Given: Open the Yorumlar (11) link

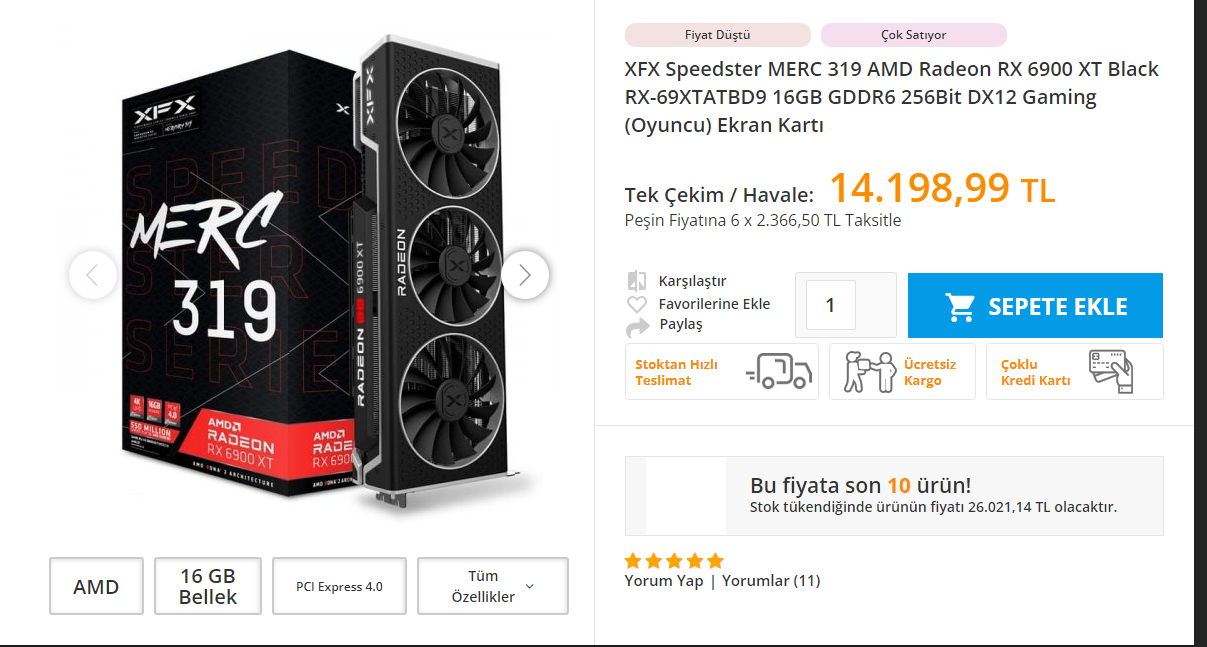Looking at the screenshot, I should pos(771,581).
